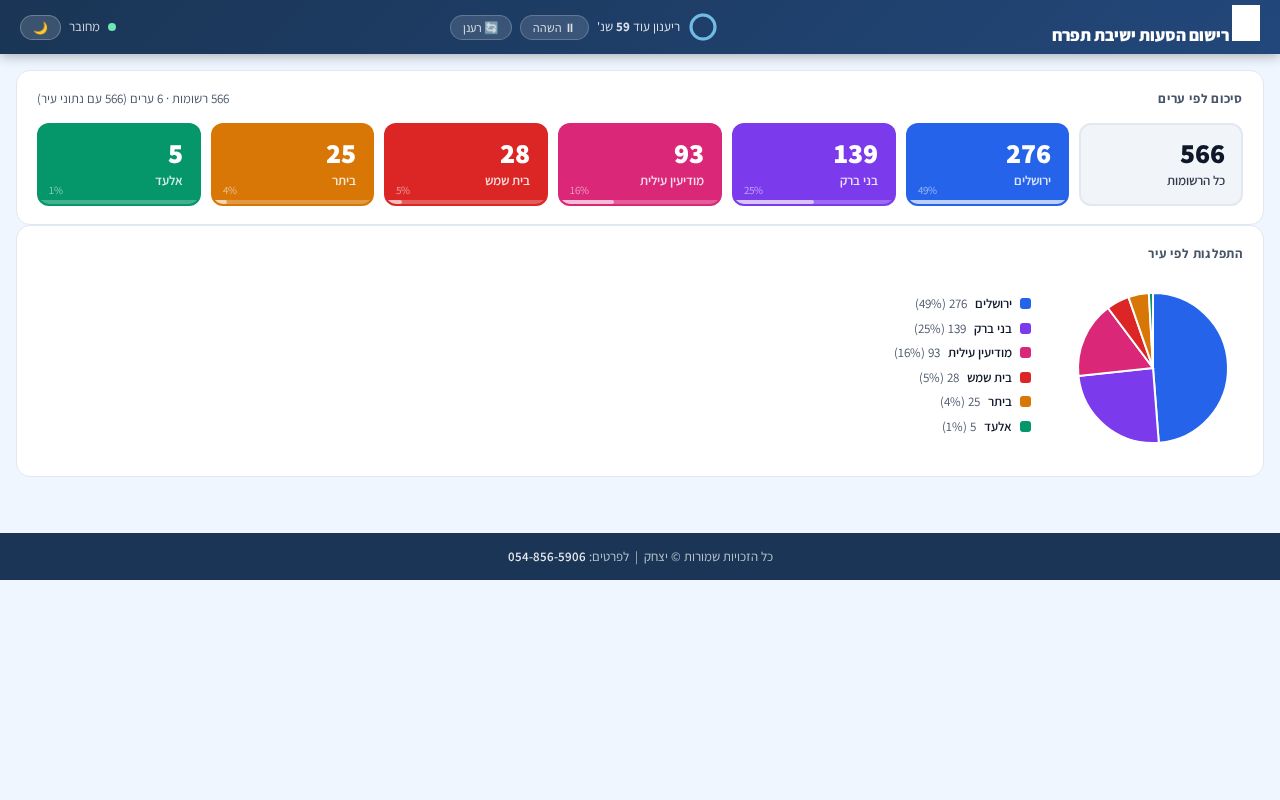Click the orange ביתר legend swatch
Screen dimensions: 1280x800
pos(1025,402)
